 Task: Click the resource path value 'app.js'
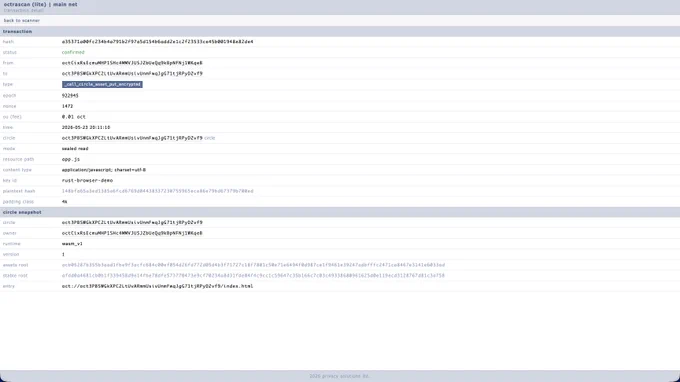tap(71, 159)
